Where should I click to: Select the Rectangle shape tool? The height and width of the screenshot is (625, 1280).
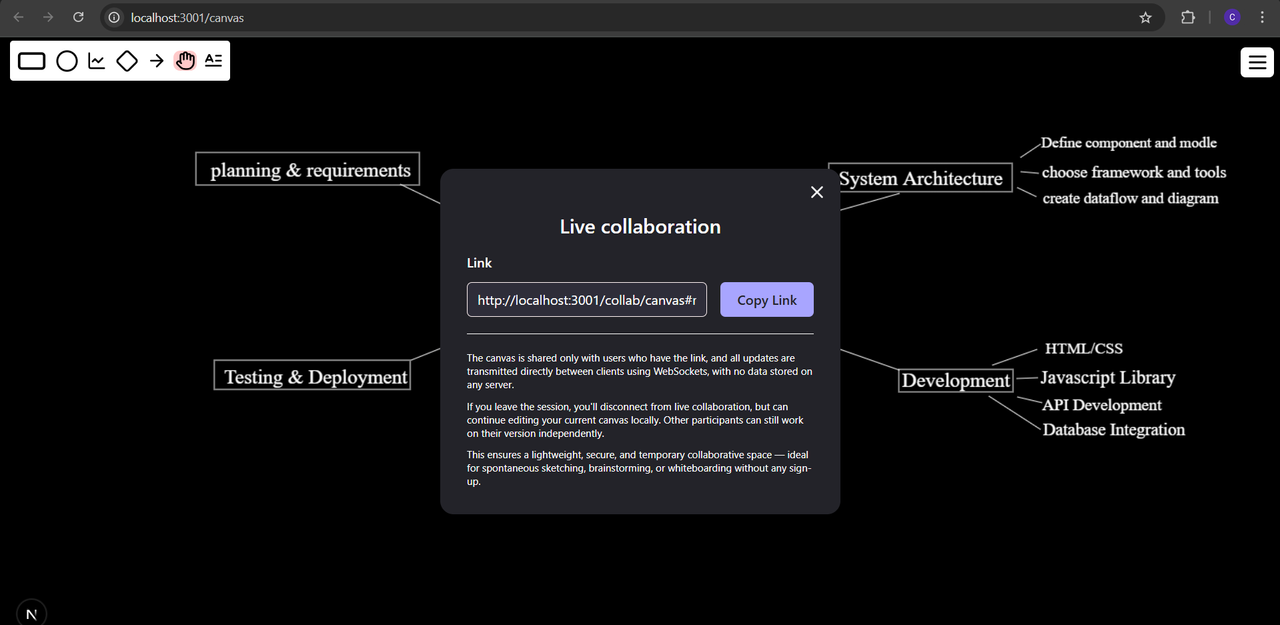pos(32,61)
